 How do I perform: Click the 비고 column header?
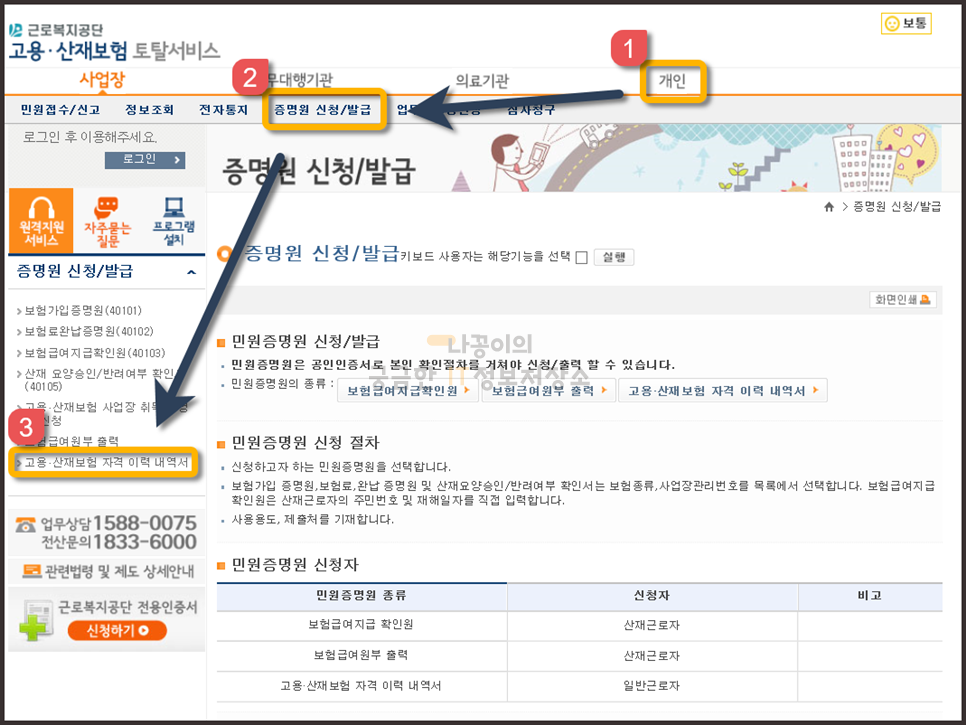tap(869, 596)
